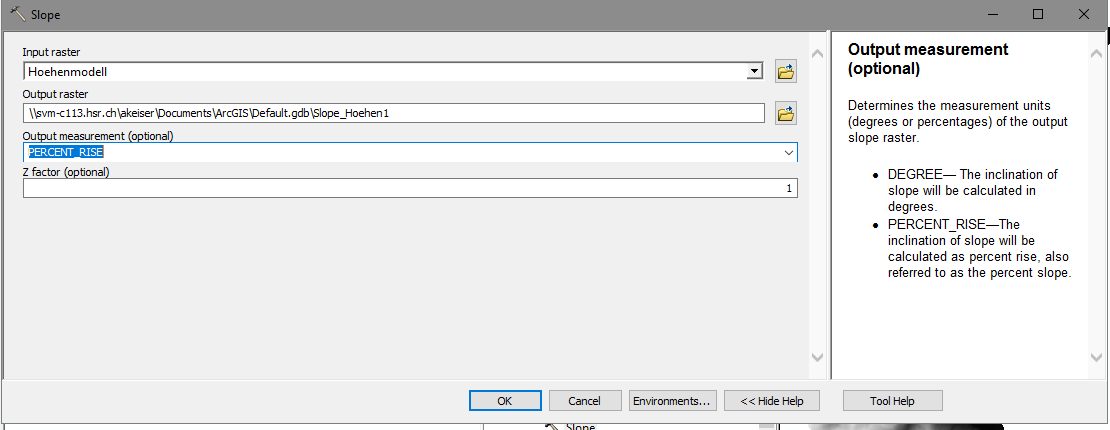This screenshot has width=1110, height=430.
Task: Maximize the Slope dialog window
Action: [x=1038, y=15]
